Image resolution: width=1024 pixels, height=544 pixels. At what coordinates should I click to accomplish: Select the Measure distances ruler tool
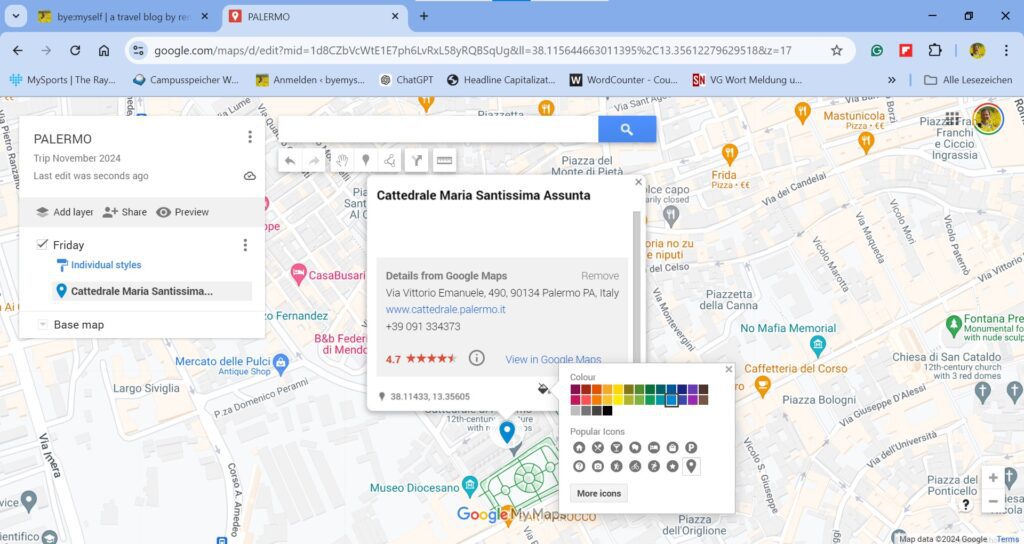click(444, 161)
